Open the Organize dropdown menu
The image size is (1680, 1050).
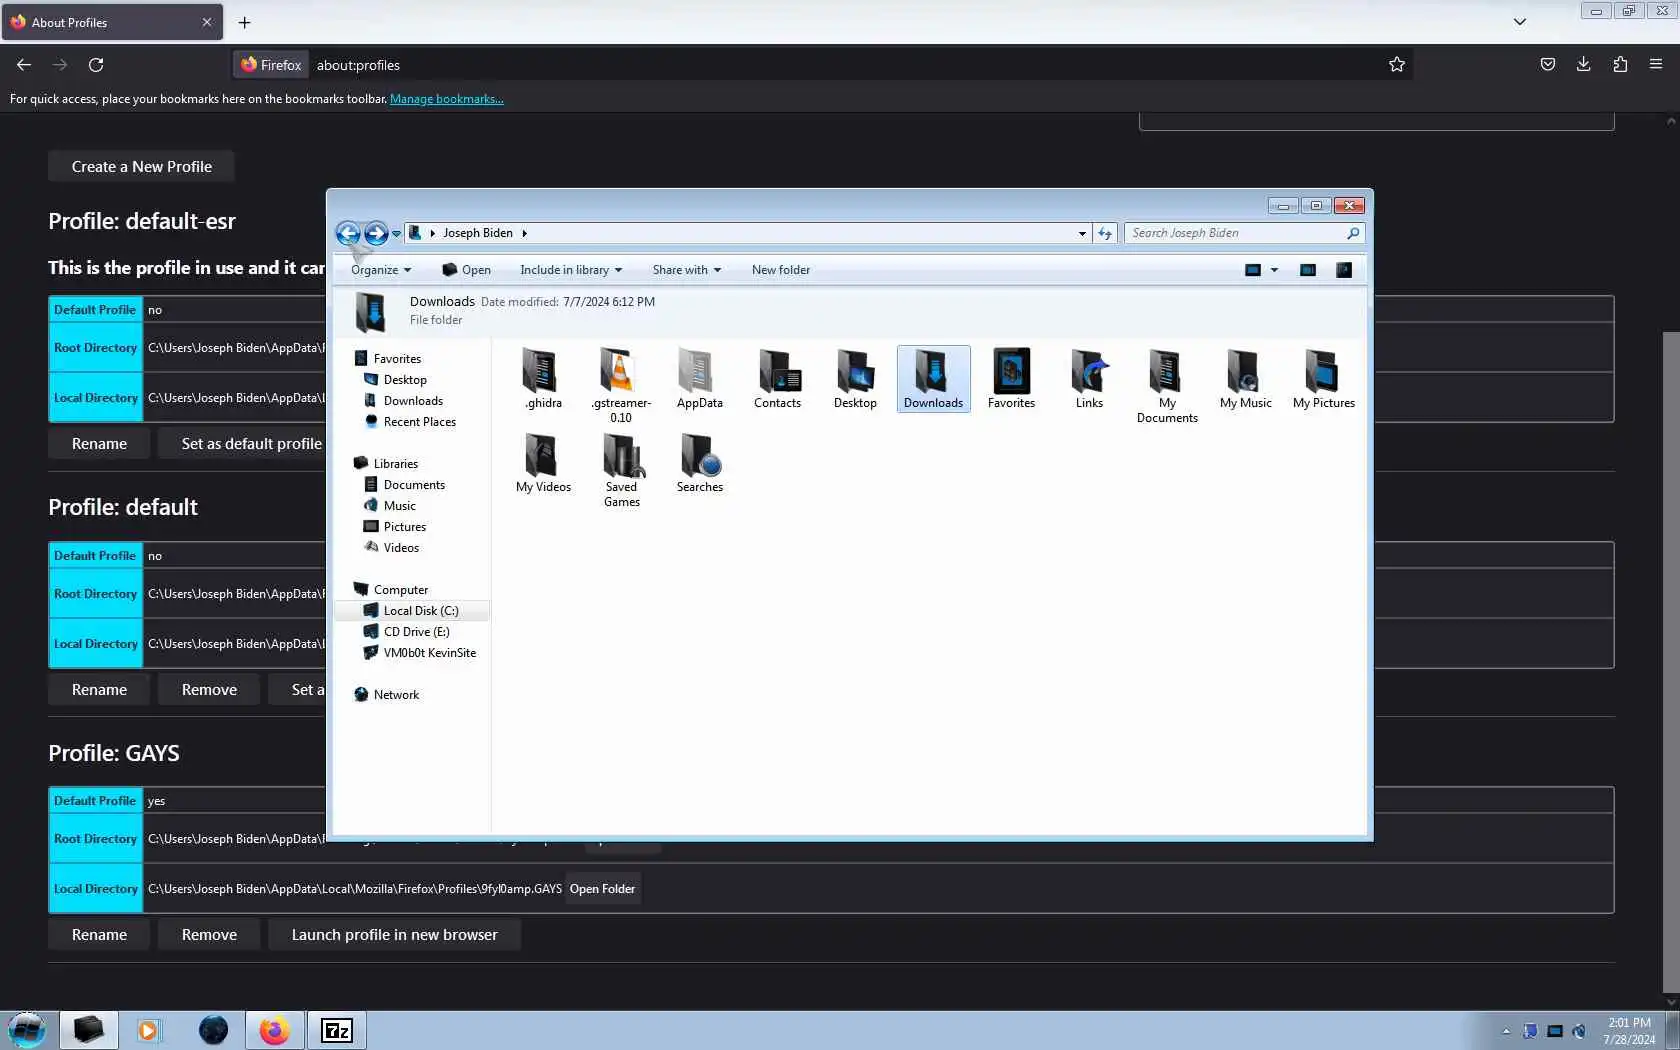(381, 270)
